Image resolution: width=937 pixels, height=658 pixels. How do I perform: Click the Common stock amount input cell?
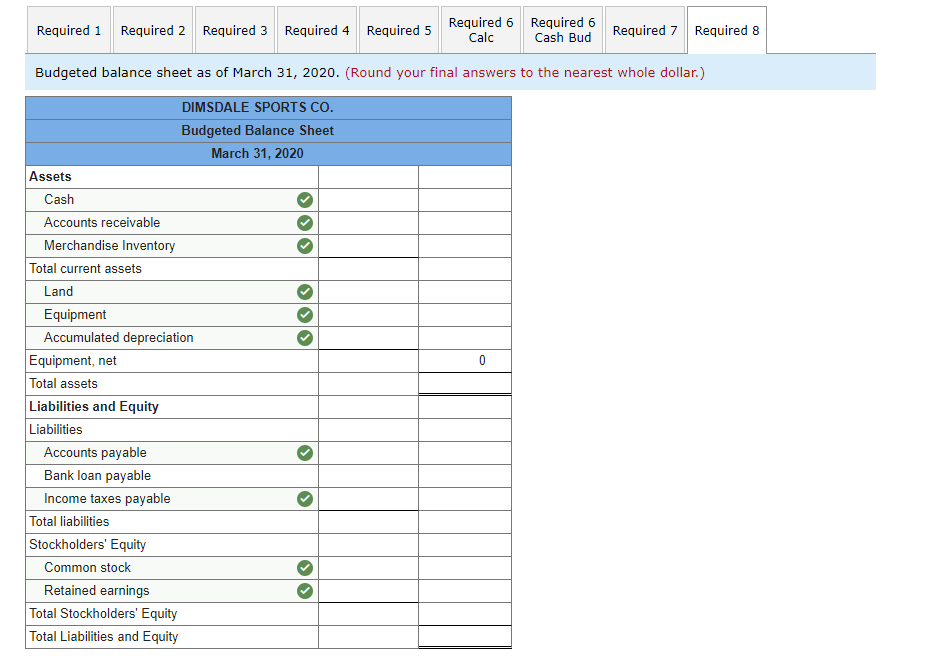368,568
